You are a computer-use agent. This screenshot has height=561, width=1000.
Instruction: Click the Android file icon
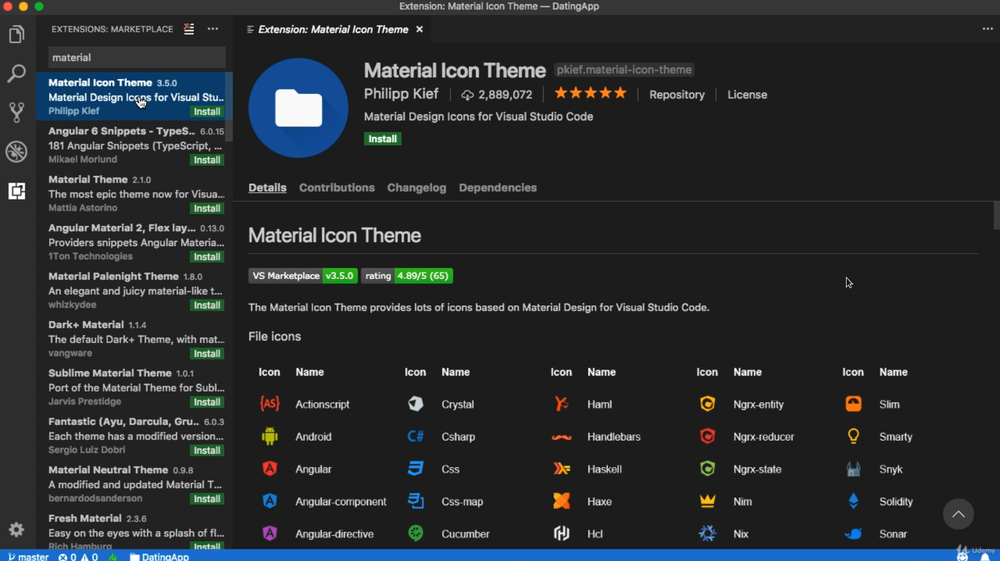pos(270,436)
